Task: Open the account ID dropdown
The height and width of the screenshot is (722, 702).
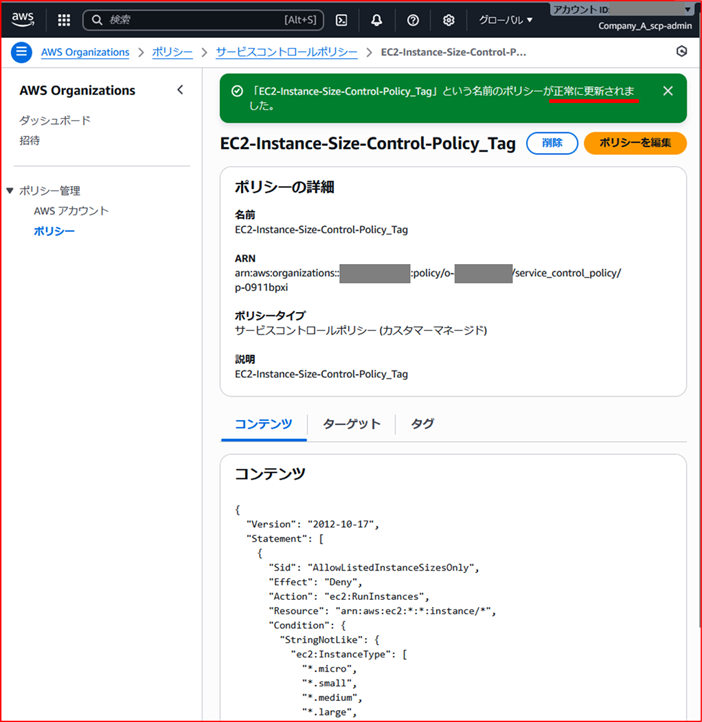Action: click(x=622, y=9)
